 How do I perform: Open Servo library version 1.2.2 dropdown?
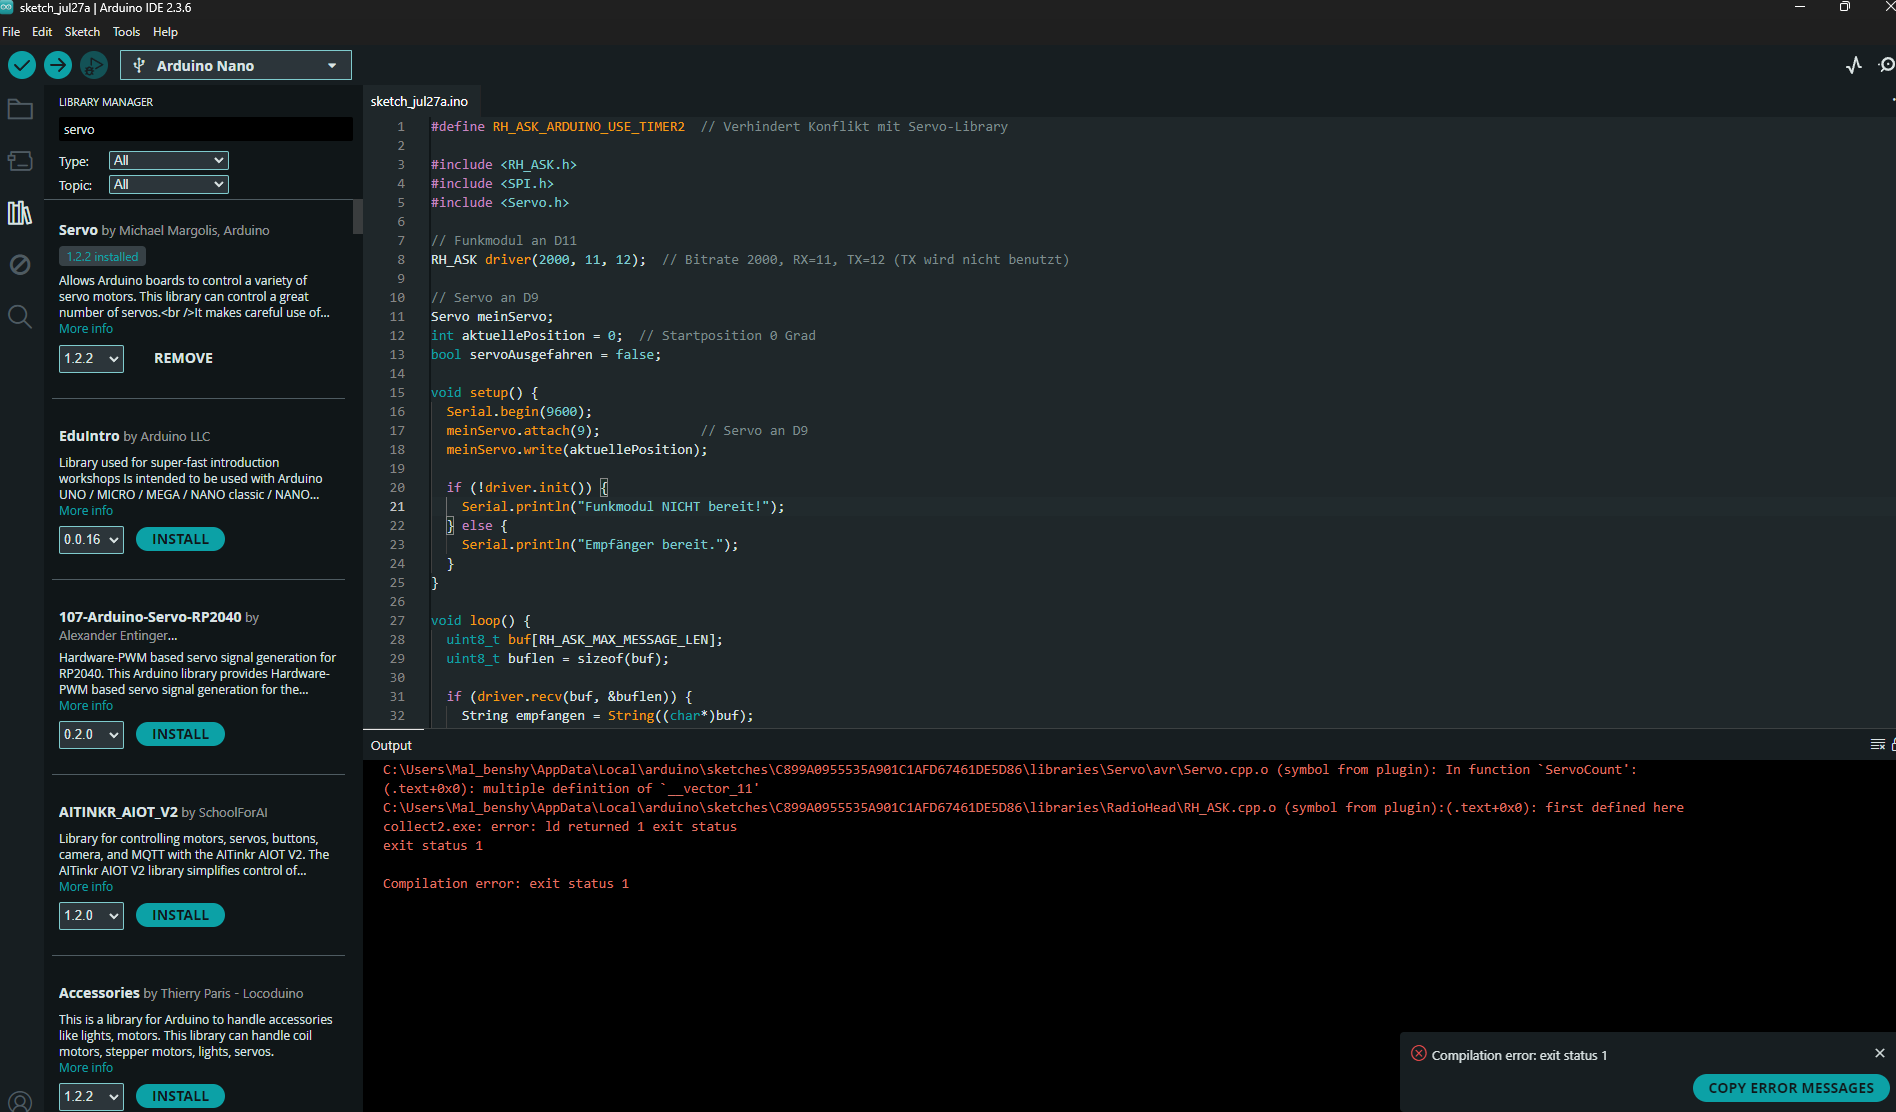pyautogui.click(x=91, y=358)
